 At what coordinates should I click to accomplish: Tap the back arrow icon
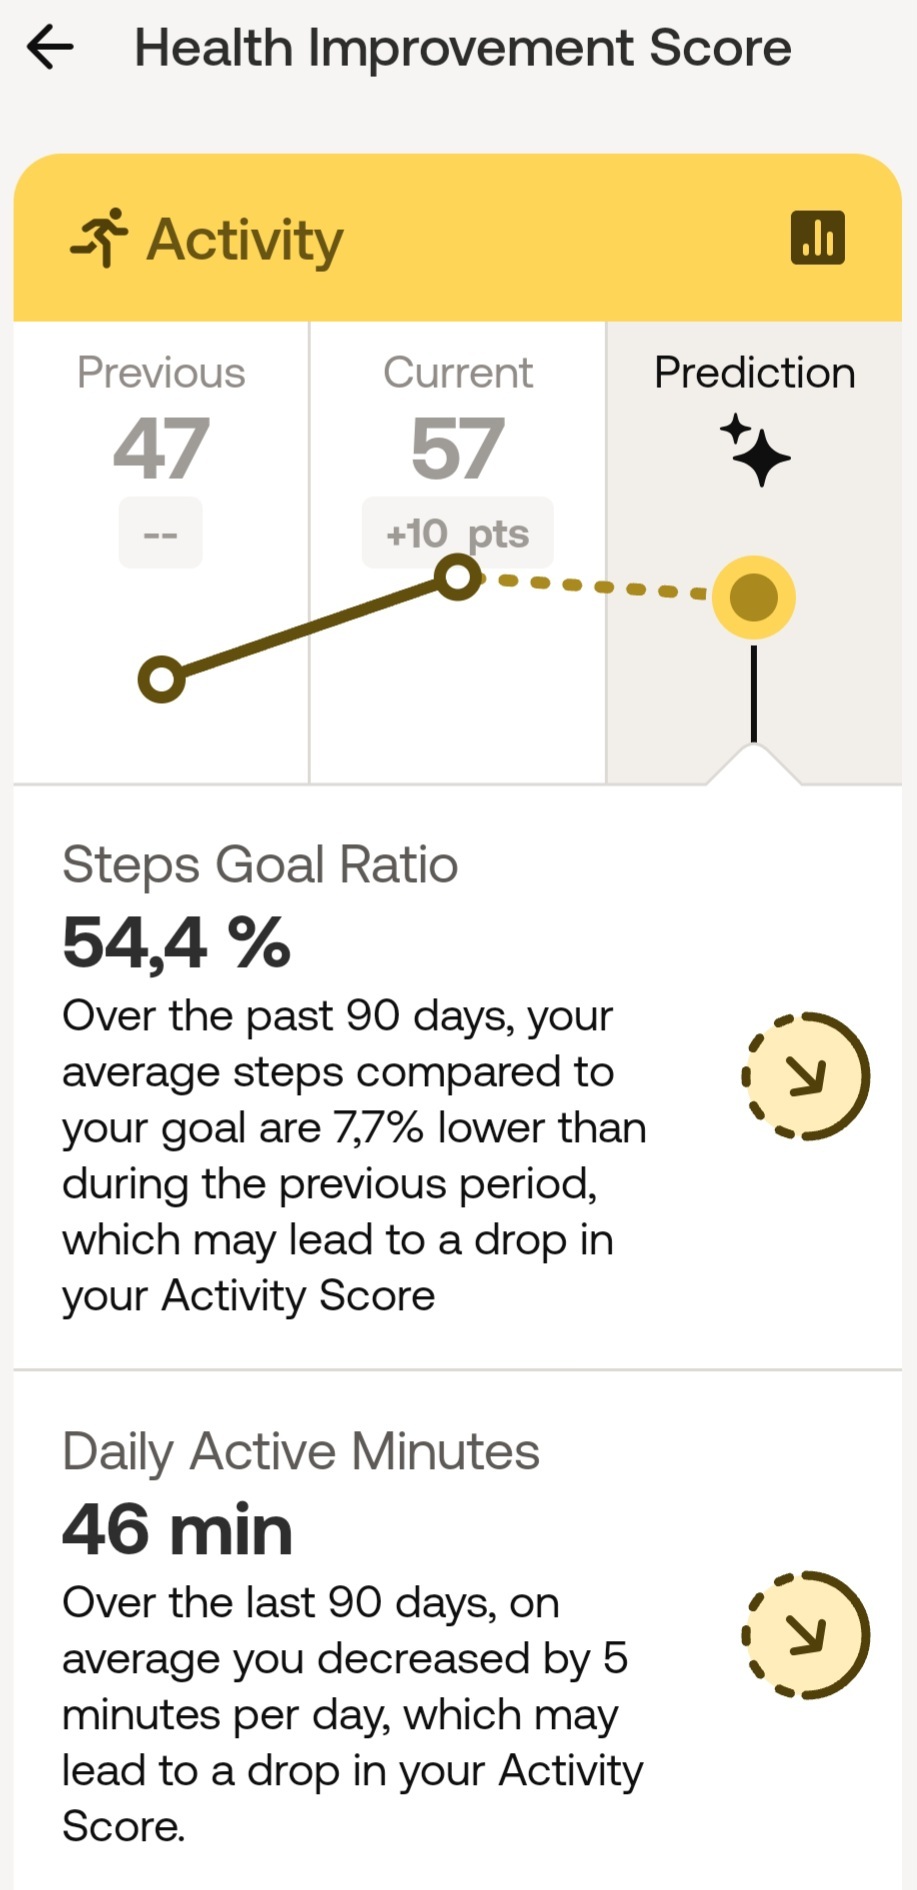point(48,46)
